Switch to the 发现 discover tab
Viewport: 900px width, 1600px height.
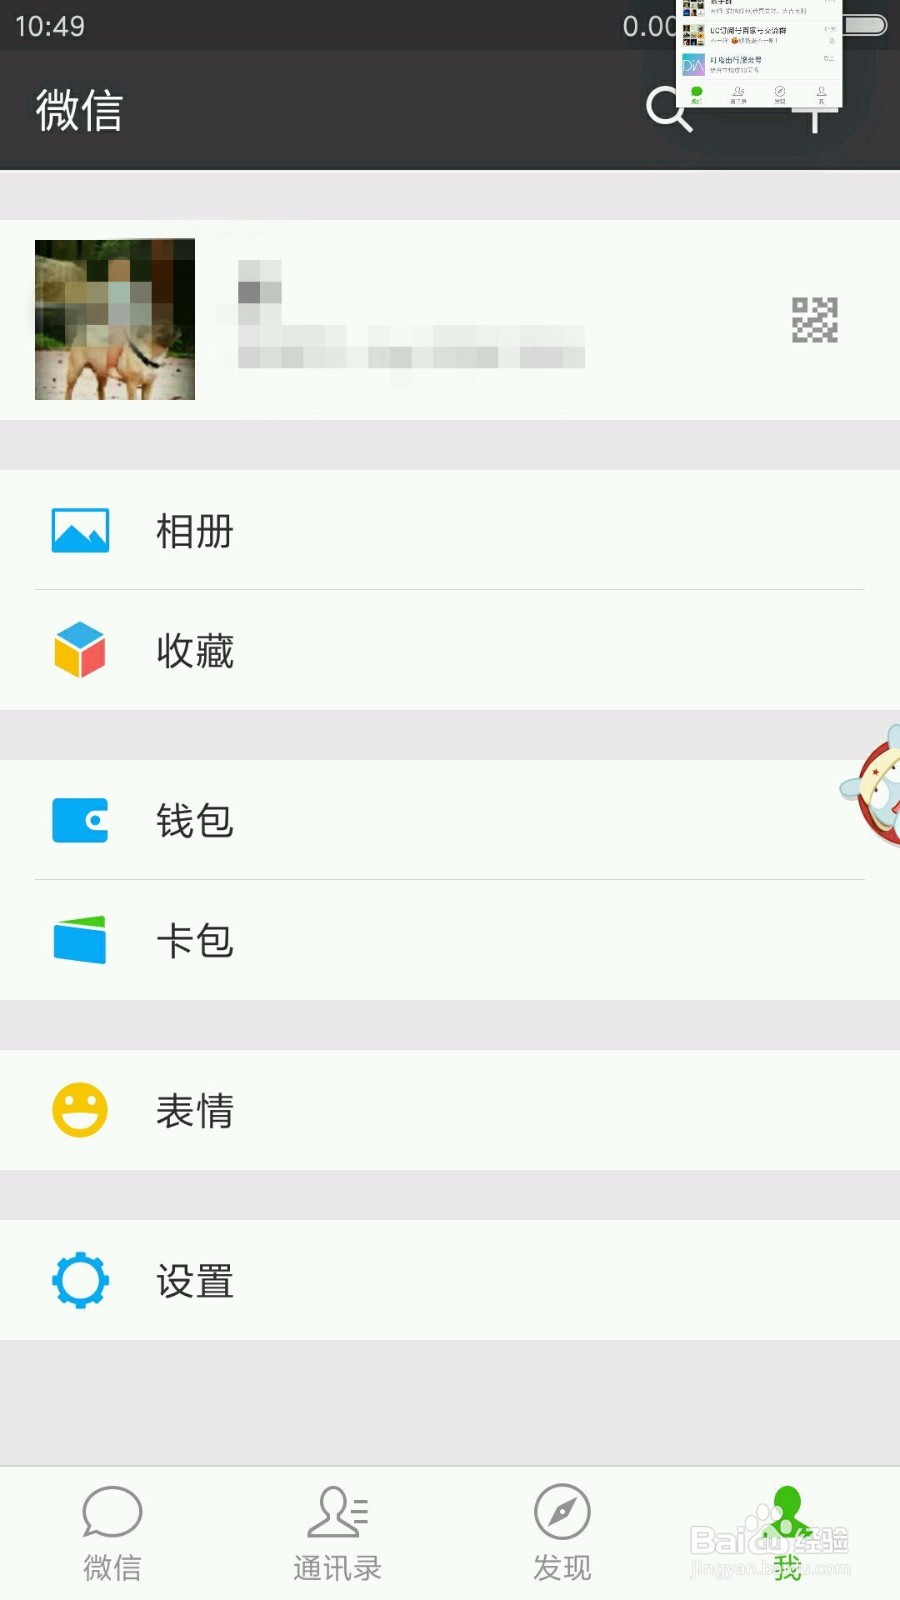(562, 1533)
